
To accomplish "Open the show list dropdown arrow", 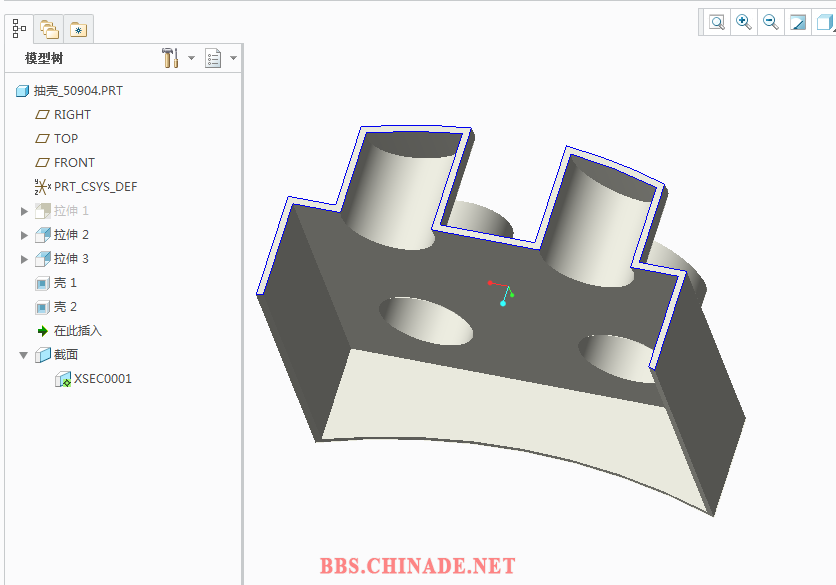I will click(x=234, y=58).
